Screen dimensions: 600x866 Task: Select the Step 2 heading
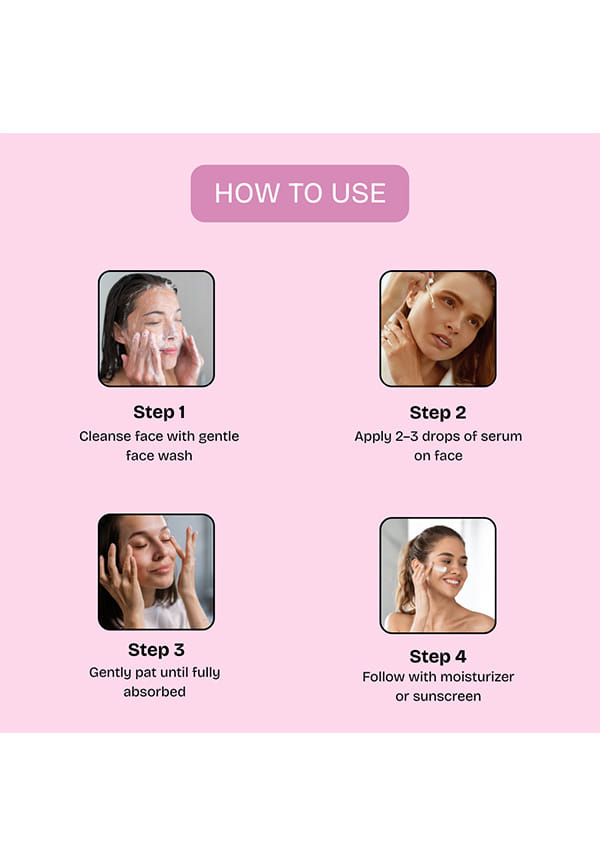tap(438, 413)
